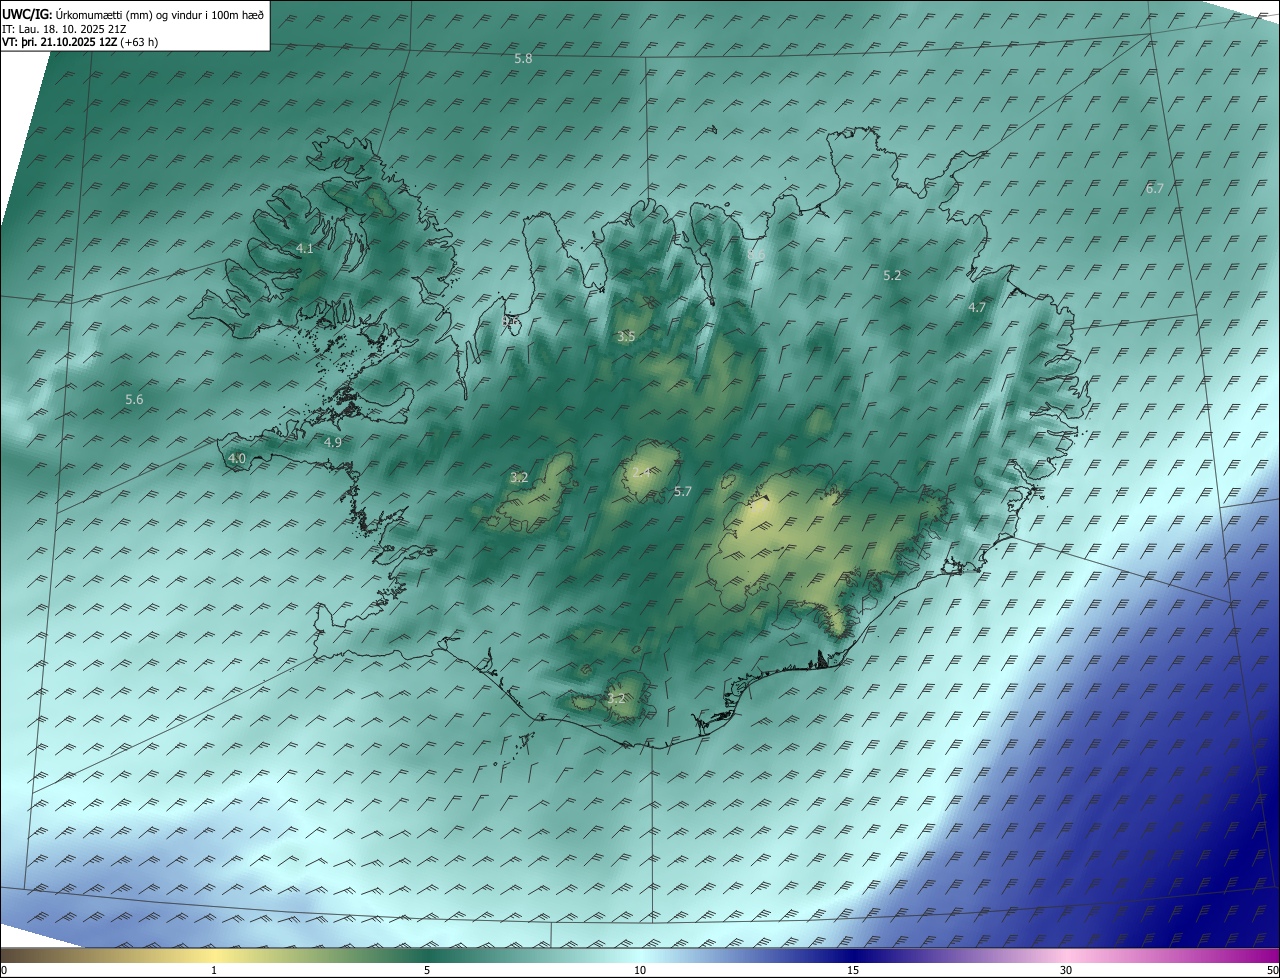This screenshot has height=978, width=1280.
Task: Click the 4.0 value label on the map
Action: [237, 459]
